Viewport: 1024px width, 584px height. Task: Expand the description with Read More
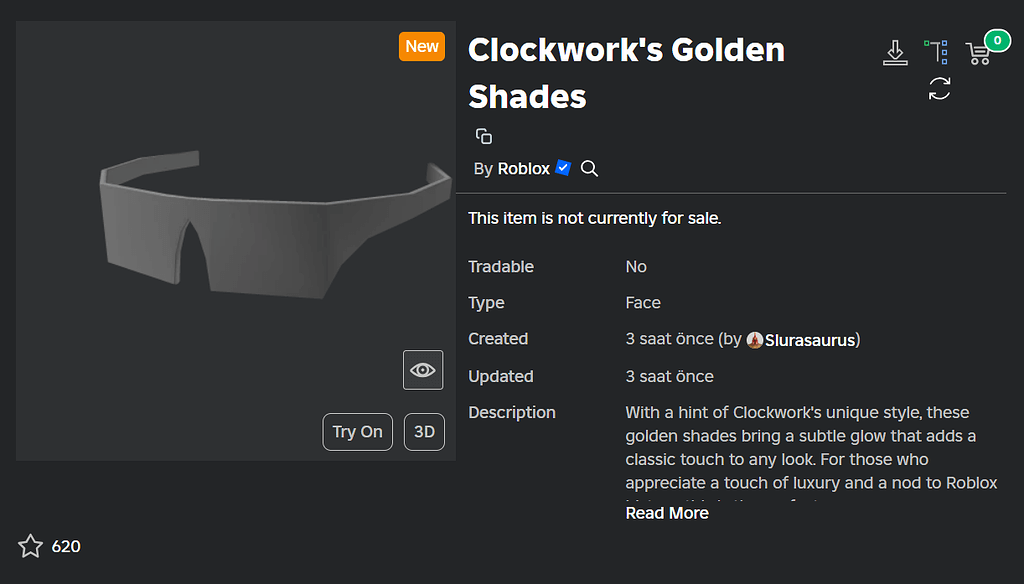coord(666,513)
